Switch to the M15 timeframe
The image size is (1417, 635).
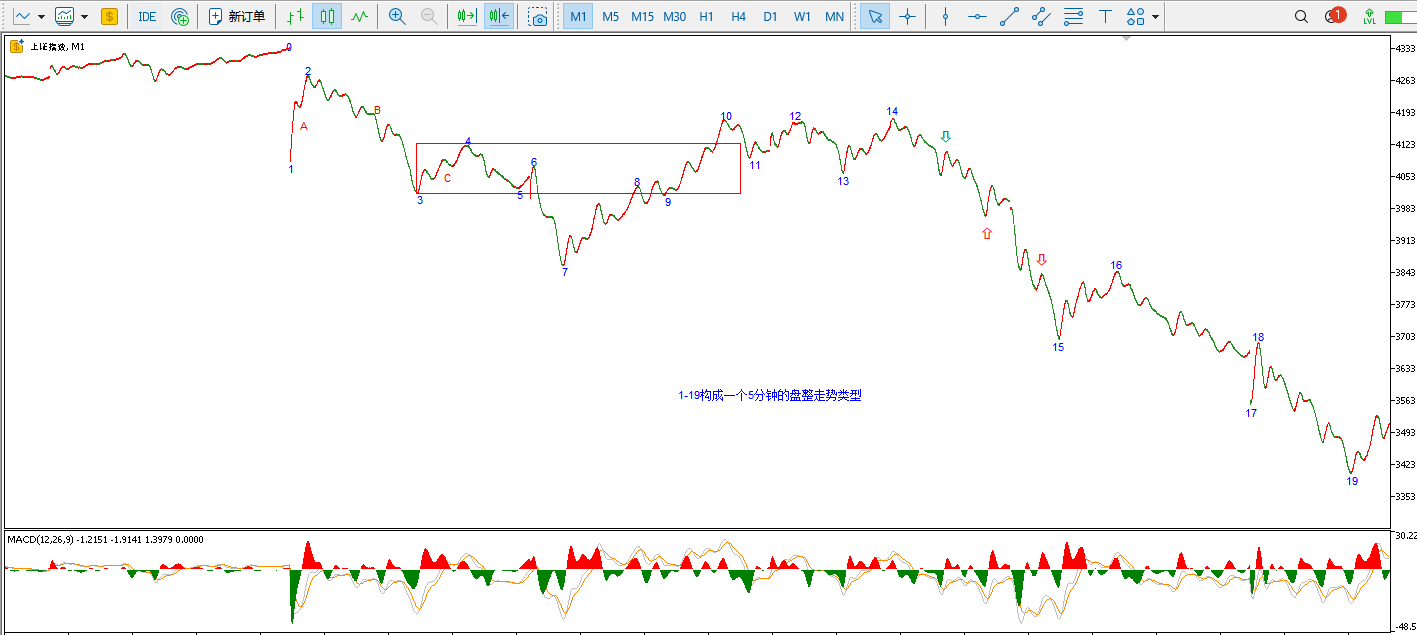pyautogui.click(x=642, y=16)
